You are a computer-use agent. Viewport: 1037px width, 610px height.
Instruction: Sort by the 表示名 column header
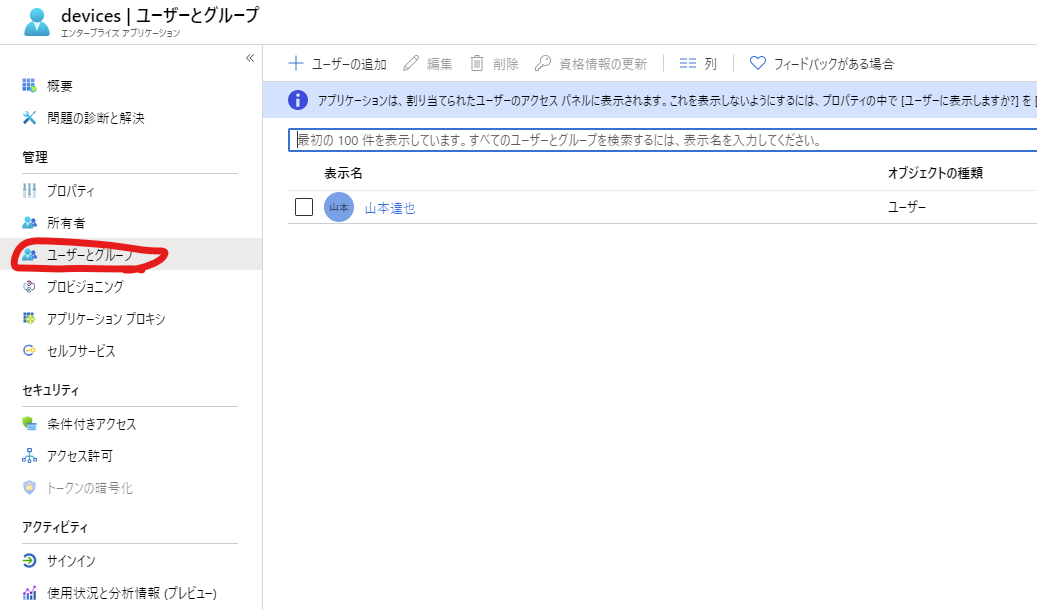[x=343, y=173]
